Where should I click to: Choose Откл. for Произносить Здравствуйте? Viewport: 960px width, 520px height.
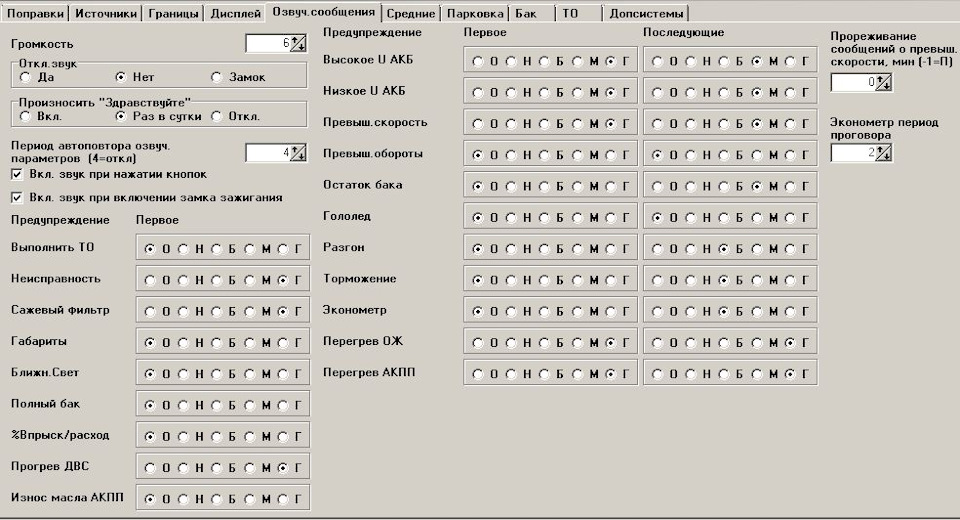tap(236, 116)
